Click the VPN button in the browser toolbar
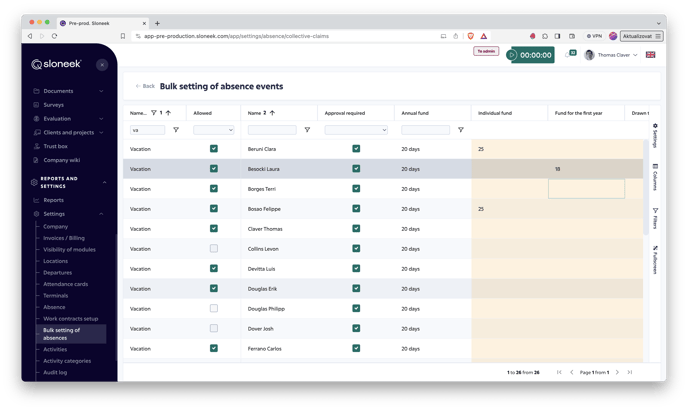Image resolution: width=688 pixels, height=410 pixels. tap(594, 36)
